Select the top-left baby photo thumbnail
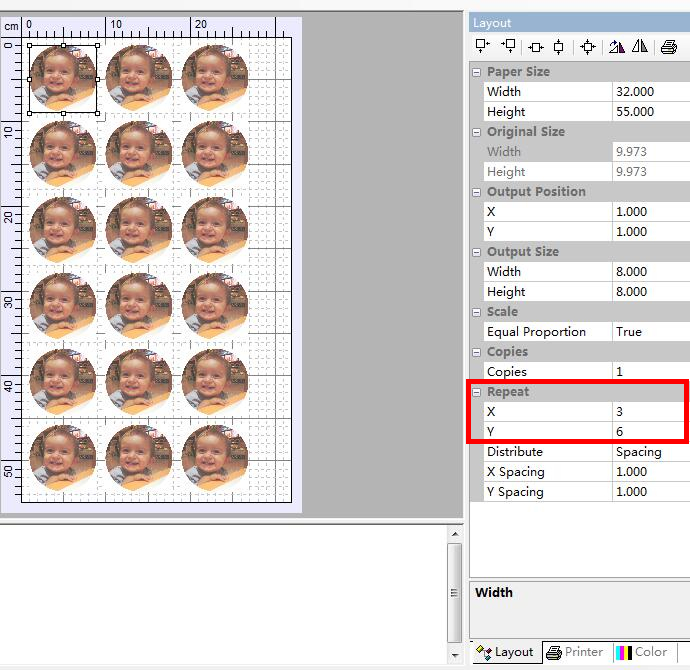The height and width of the screenshot is (670, 690). point(63,79)
